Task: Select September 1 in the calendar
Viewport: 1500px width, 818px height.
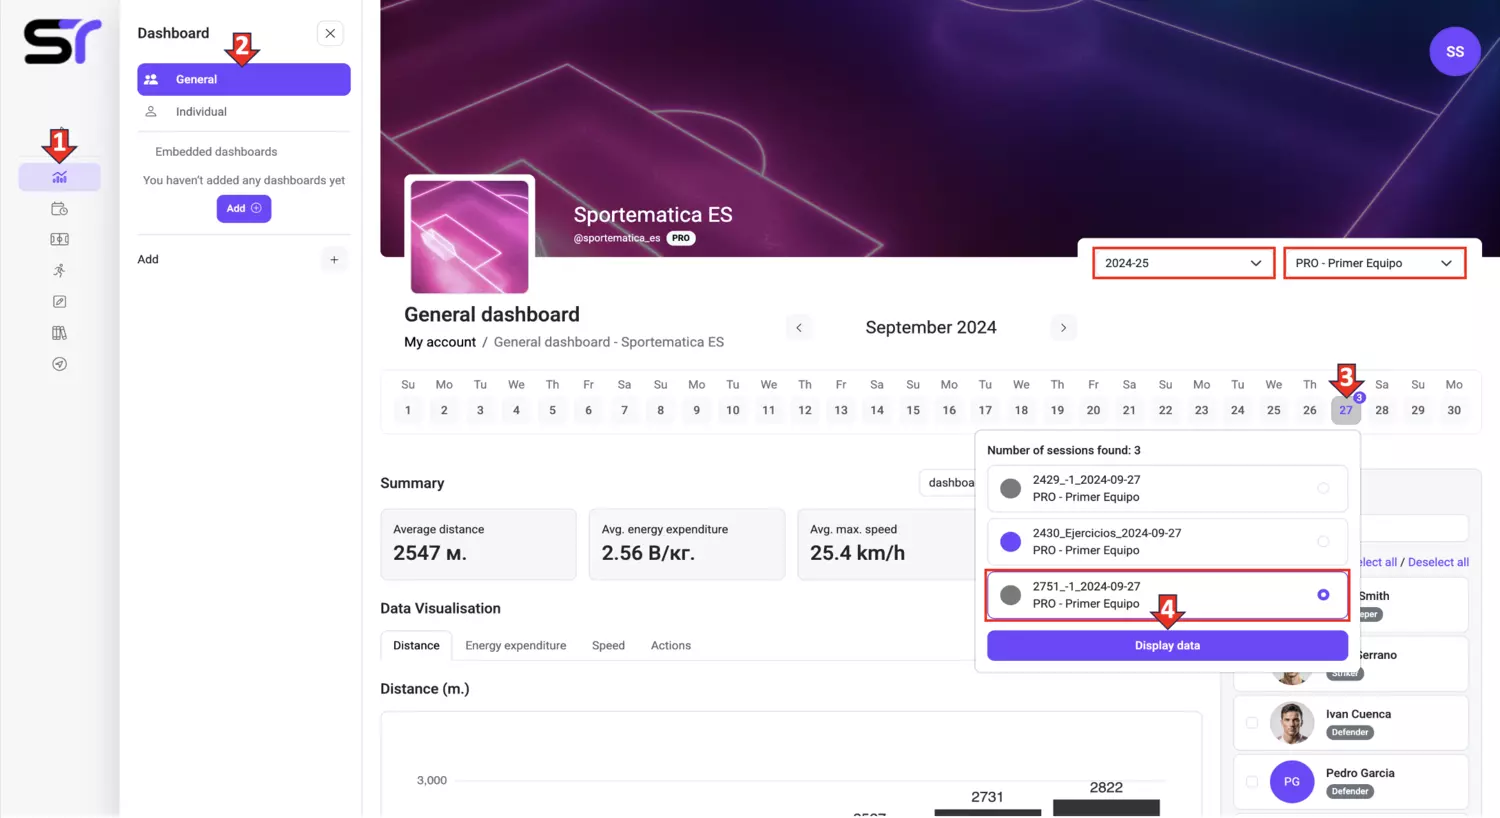Action: tap(408, 410)
